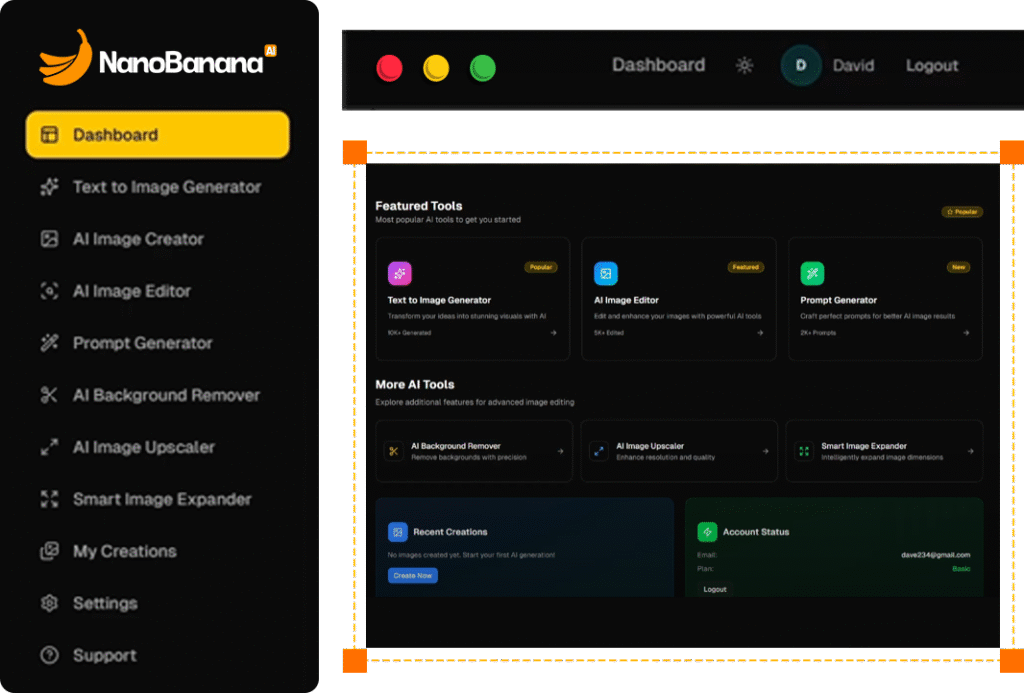Open Support in the sidebar
Screen dimensions: 1024x693
click(x=104, y=655)
